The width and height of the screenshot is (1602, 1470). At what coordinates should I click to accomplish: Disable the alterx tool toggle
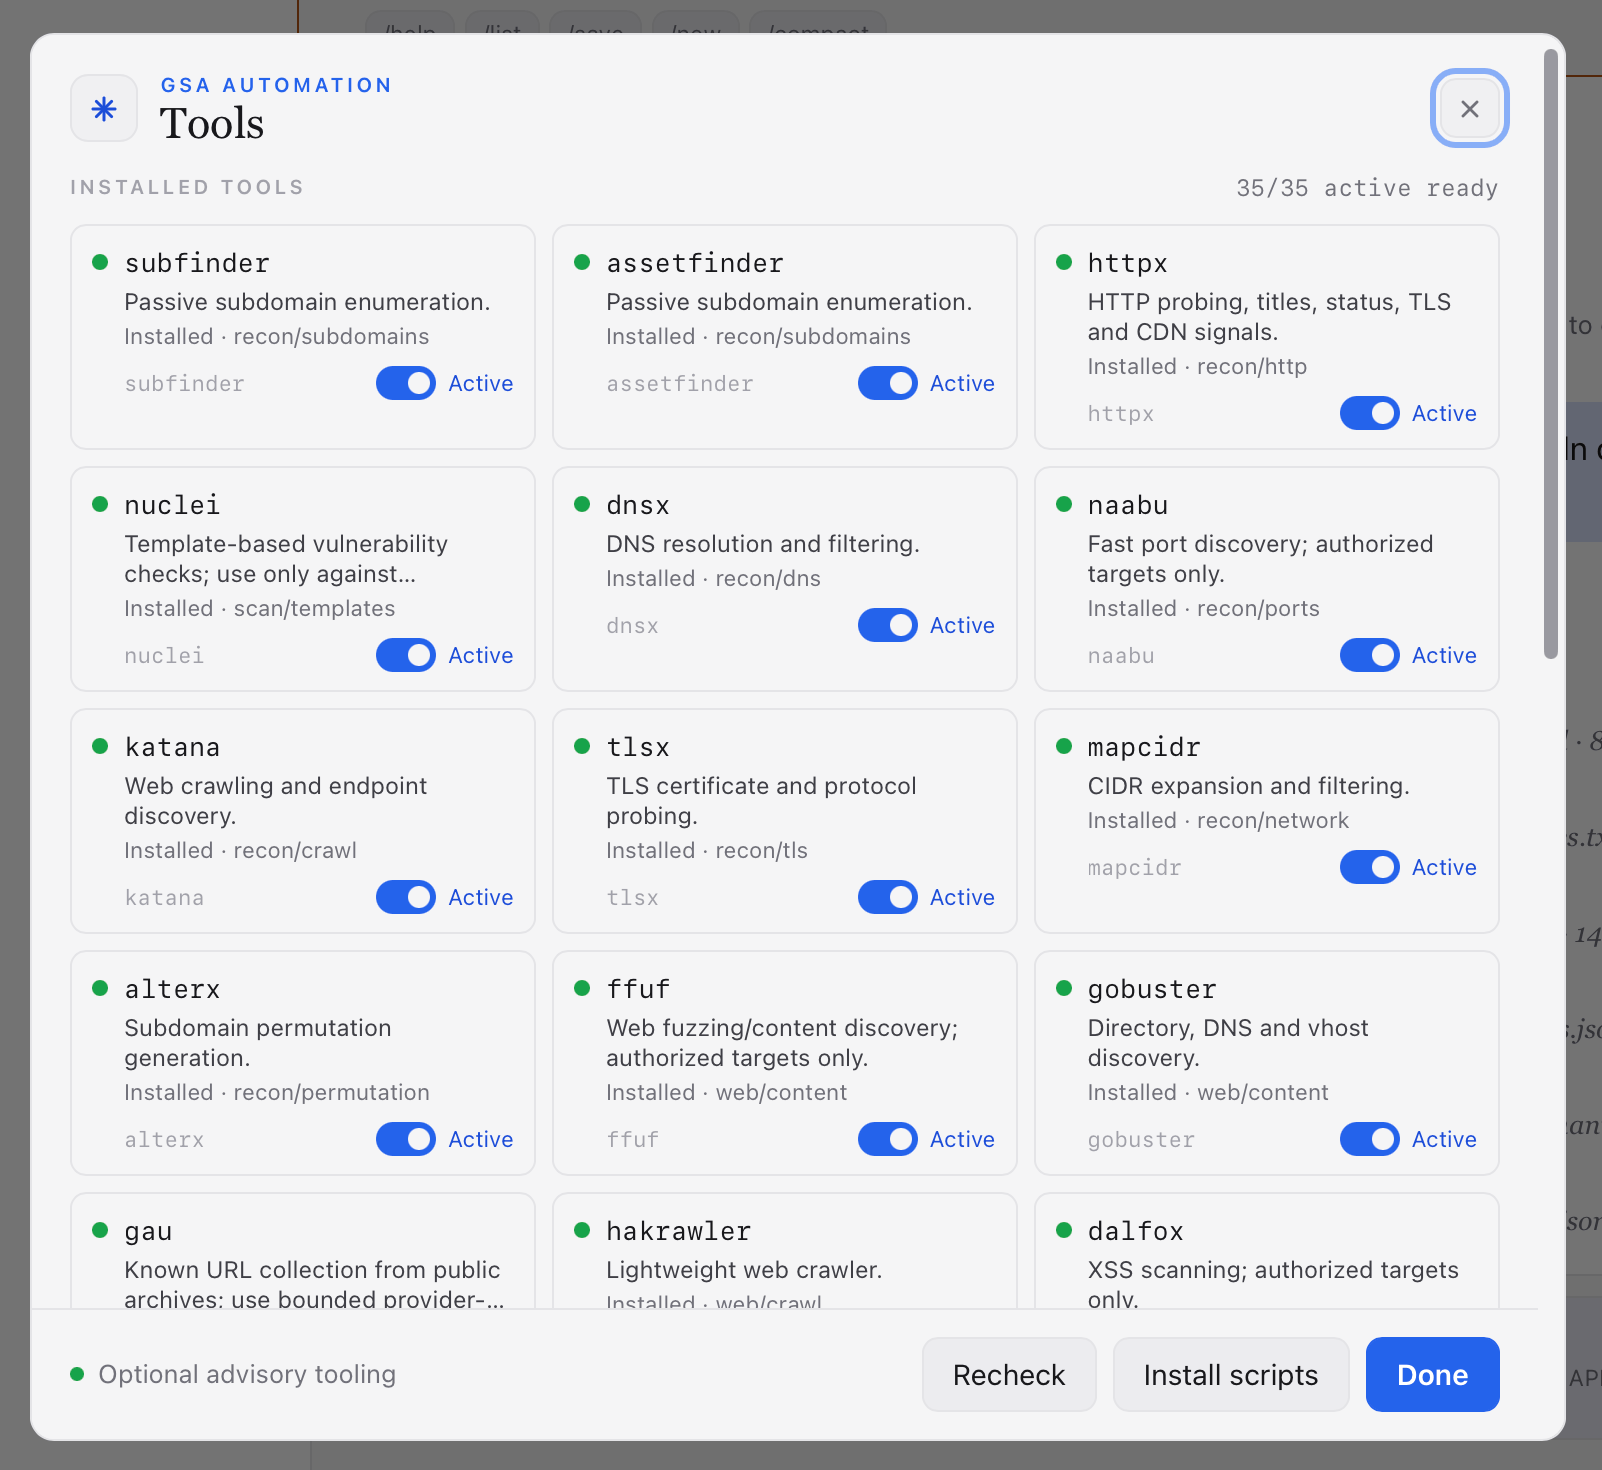pyautogui.click(x=406, y=1139)
